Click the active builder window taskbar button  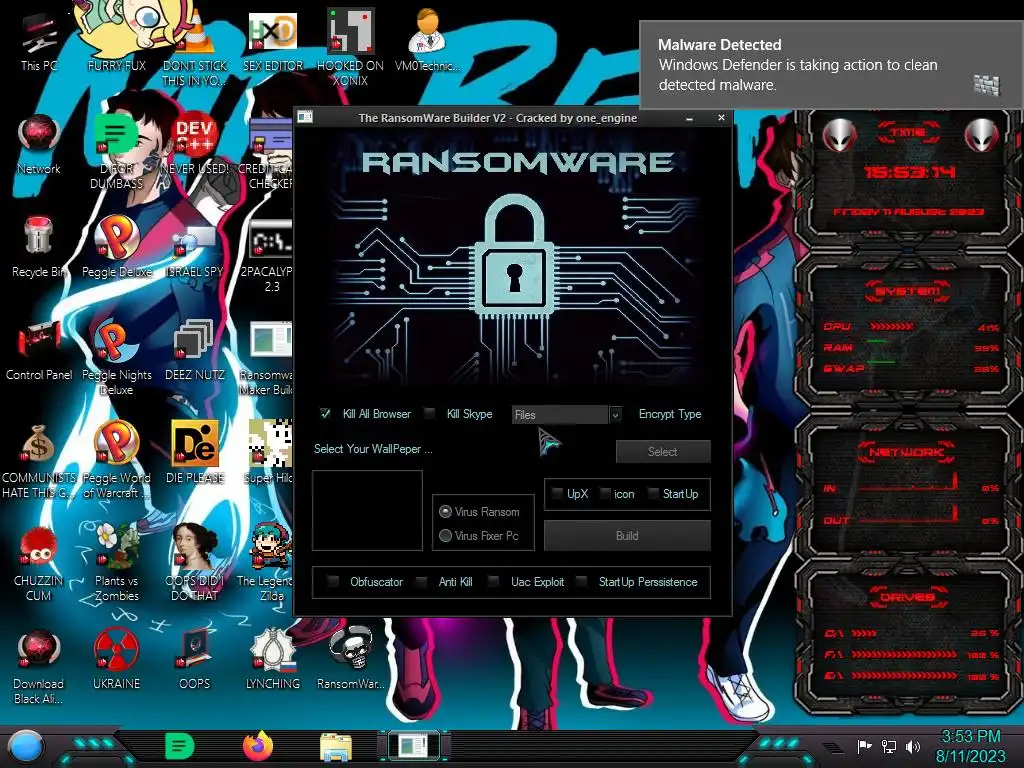(413, 746)
